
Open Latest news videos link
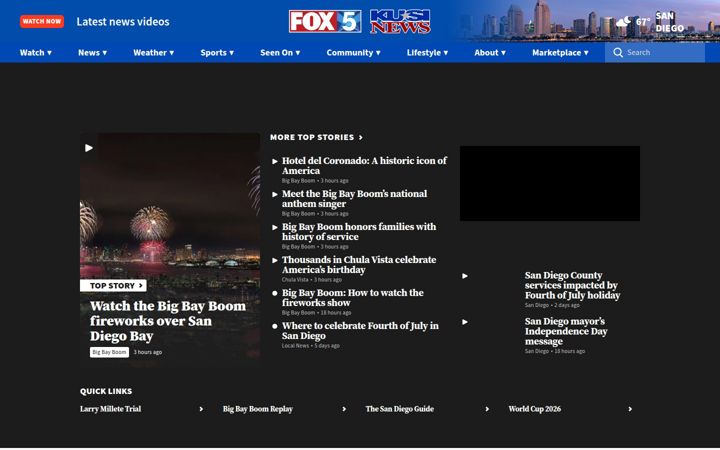point(123,22)
